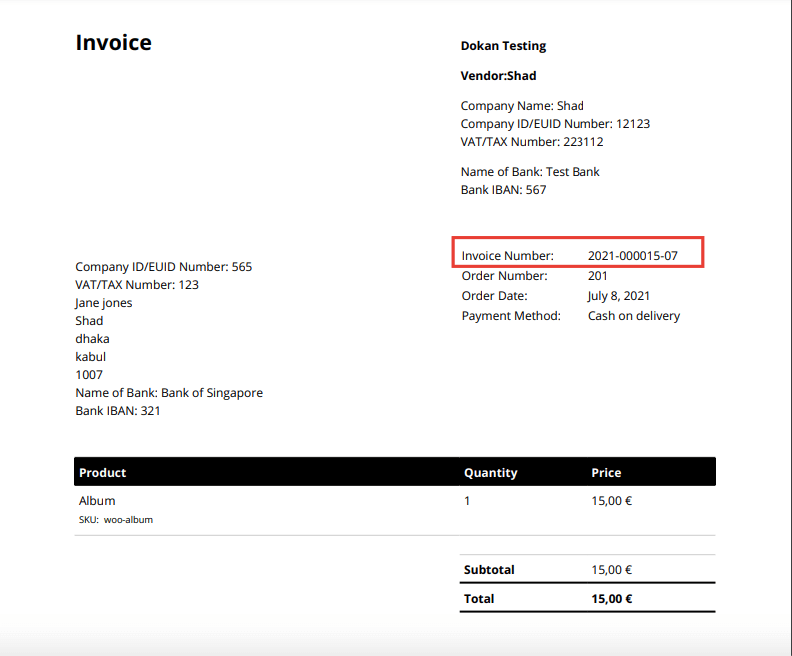Select the bold Total amount 15,00 €
The width and height of the screenshot is (792, 656).
pos(612,599)
